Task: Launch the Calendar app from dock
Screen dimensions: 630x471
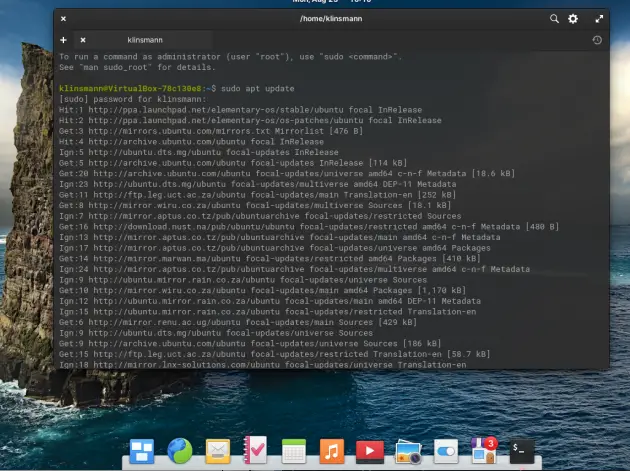Action: coord(294,451)
